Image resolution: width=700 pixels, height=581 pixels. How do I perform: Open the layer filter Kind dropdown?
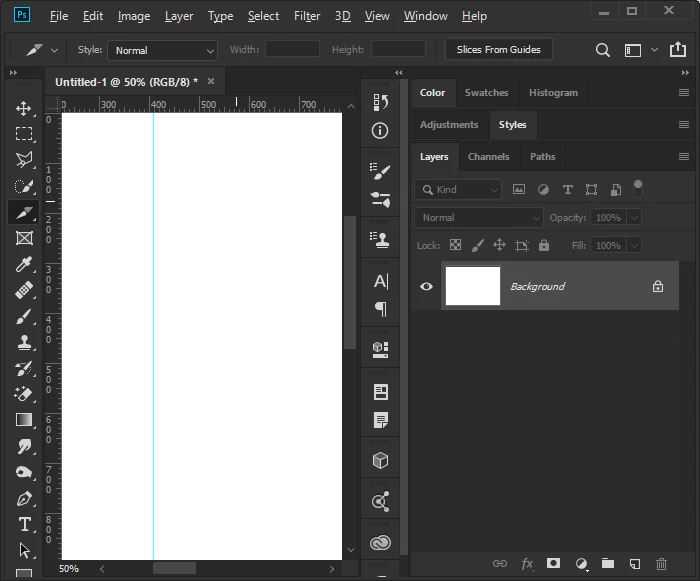pos(458,190)
